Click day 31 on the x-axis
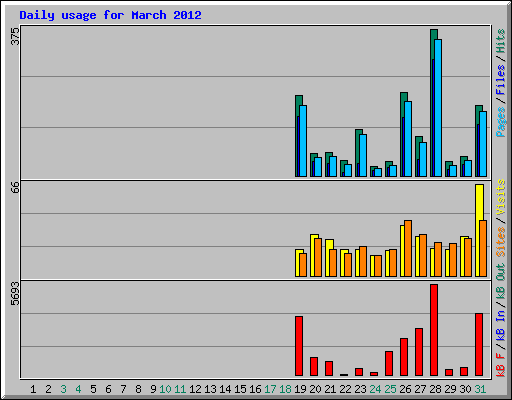This screenshot has width=512, height=400. (480, 389)
